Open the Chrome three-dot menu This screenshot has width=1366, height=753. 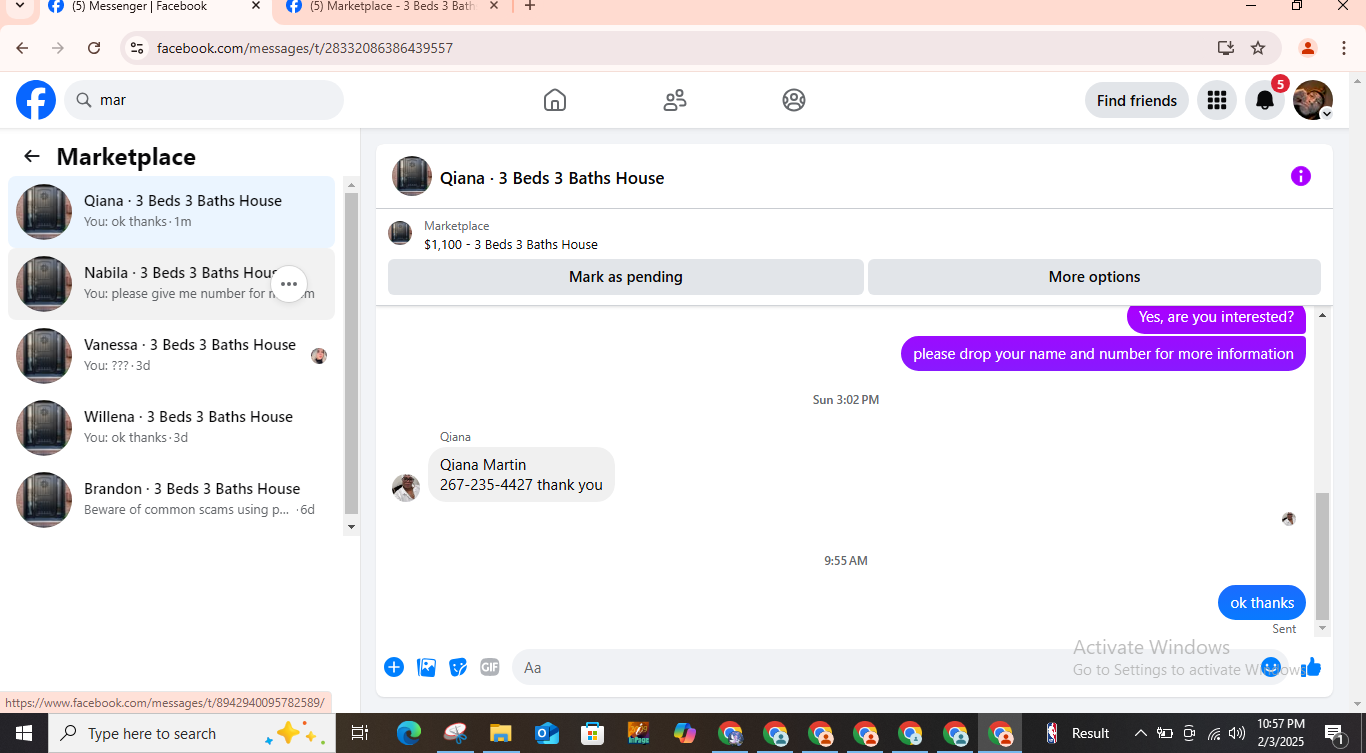(1344, 48)
